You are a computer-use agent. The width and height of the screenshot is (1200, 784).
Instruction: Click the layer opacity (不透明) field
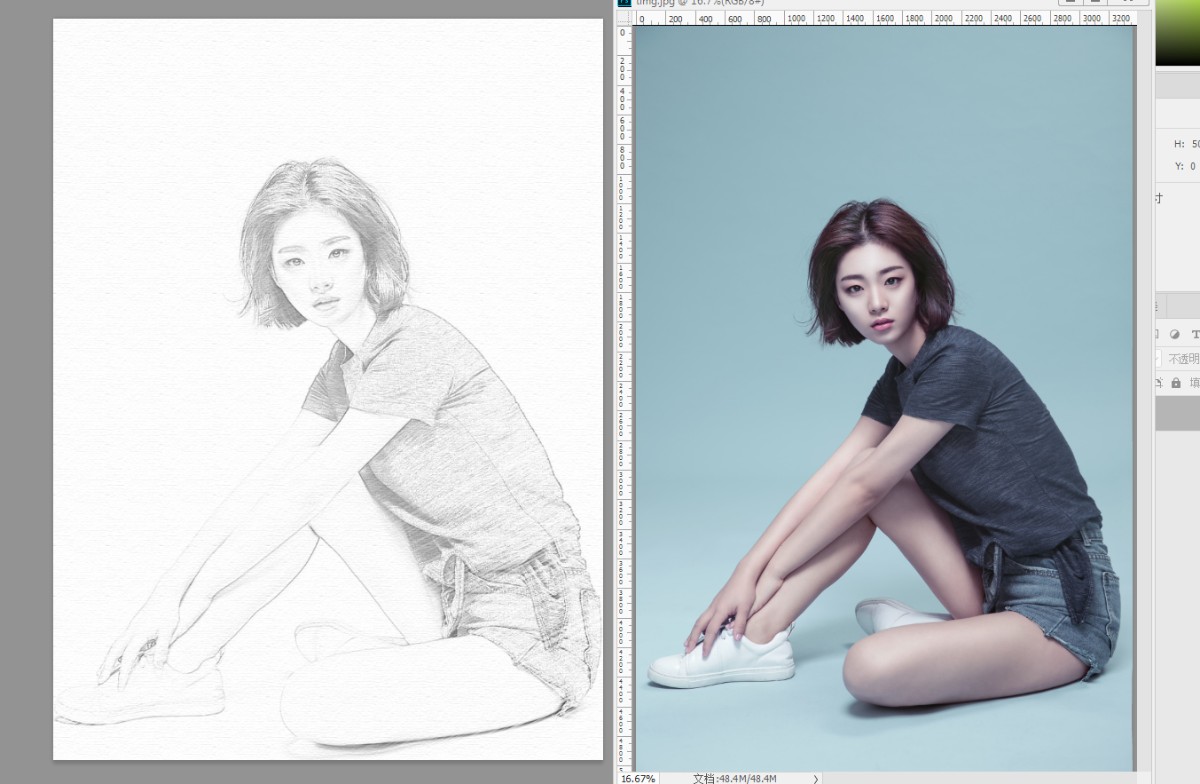coord(1183,358)
